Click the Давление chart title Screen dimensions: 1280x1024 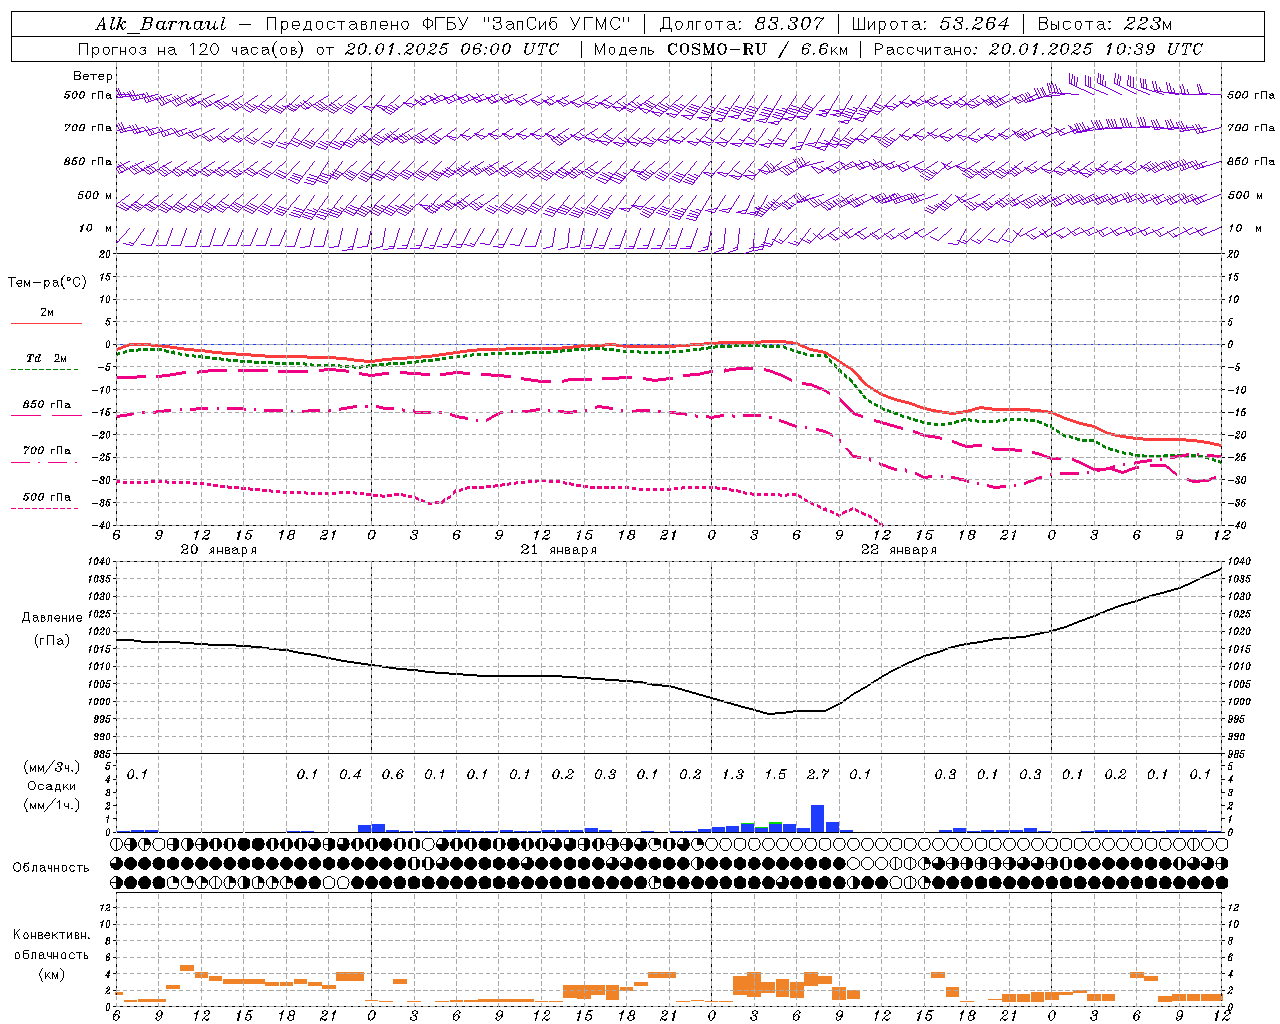point(52,618)
